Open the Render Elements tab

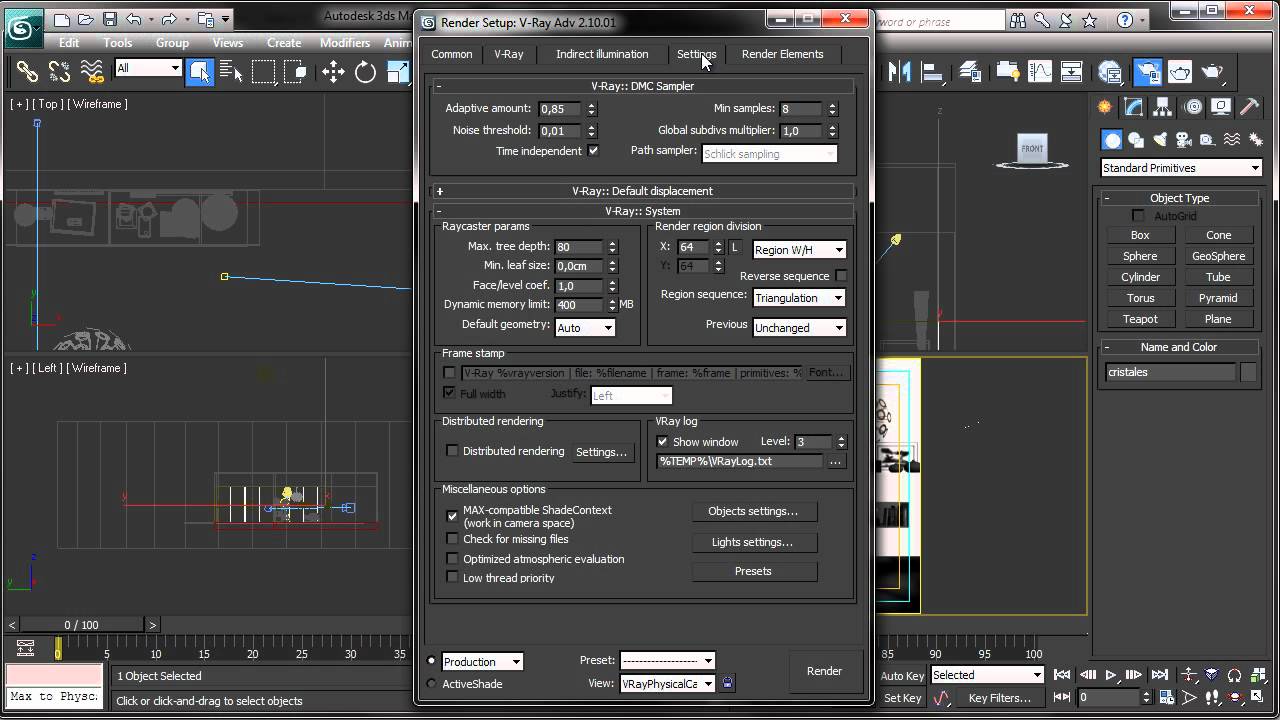tap(783, 54)
